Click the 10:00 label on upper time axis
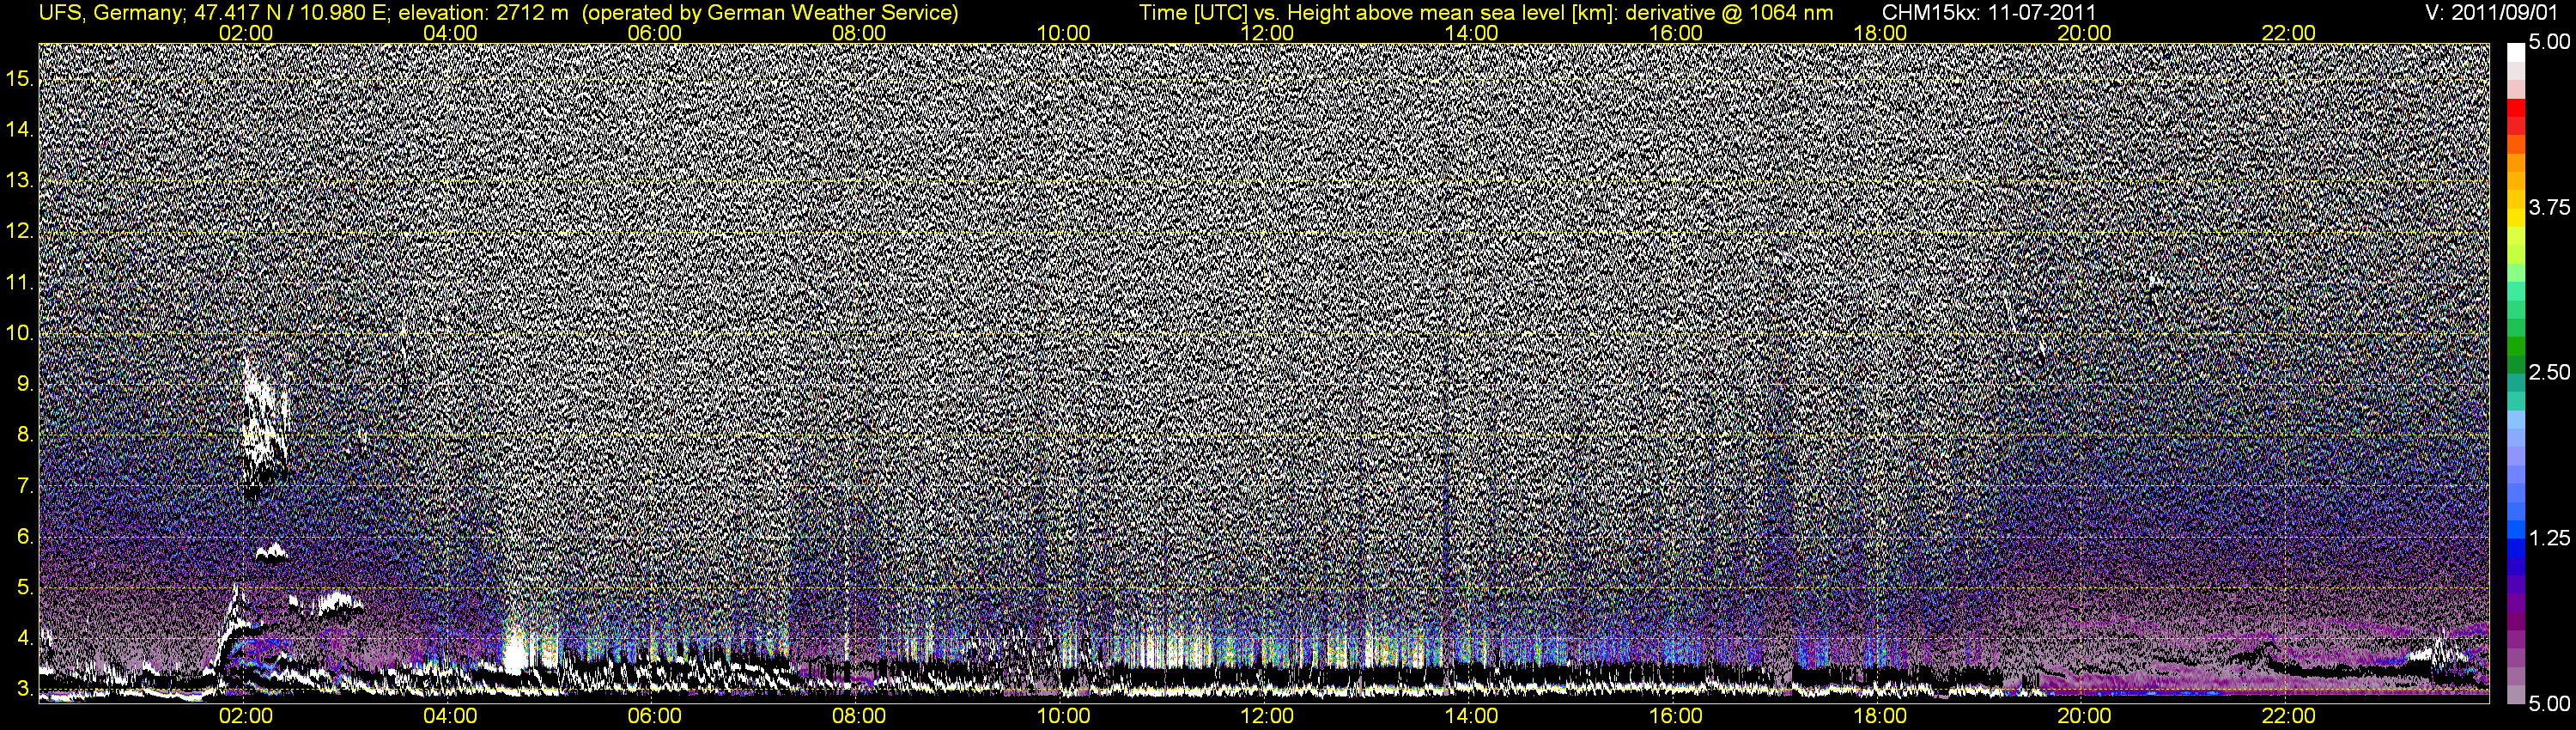Screen dimensions: 2576x730 click(x=1063, y=33)
